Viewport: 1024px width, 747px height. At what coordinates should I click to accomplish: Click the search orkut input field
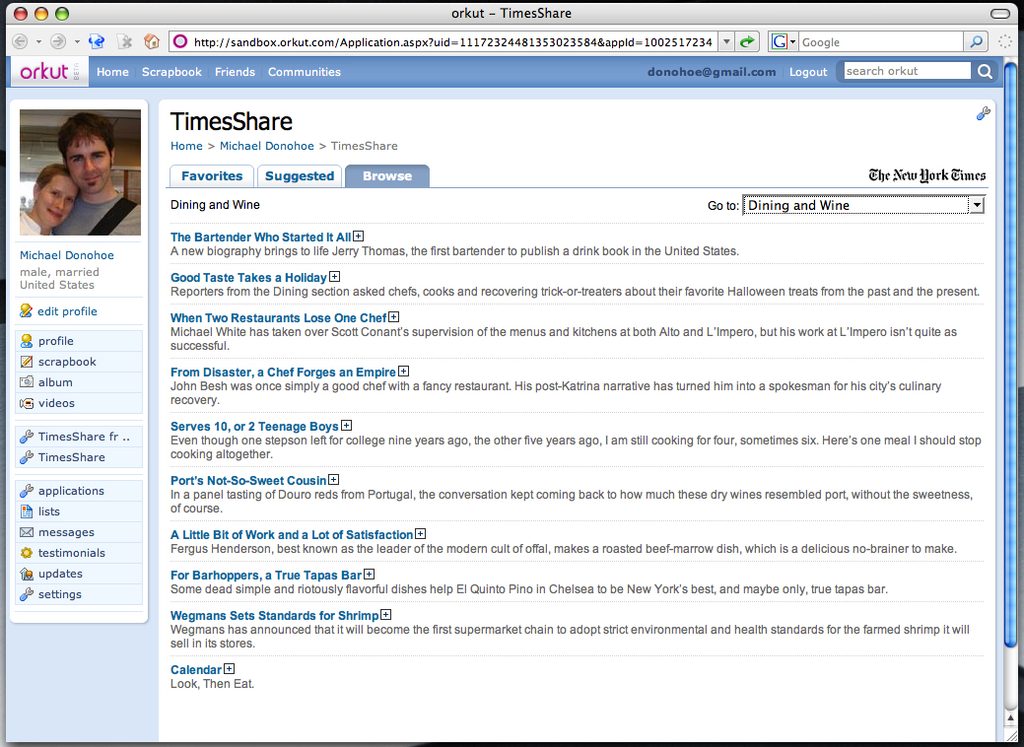906,71
